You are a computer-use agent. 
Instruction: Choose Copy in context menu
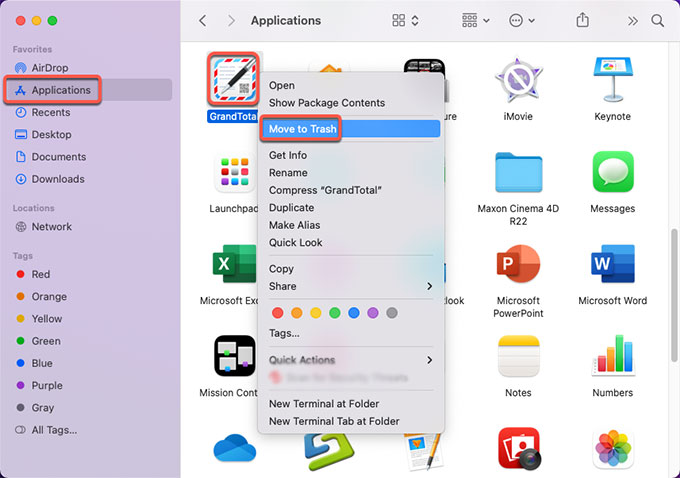tap(281, 269)
